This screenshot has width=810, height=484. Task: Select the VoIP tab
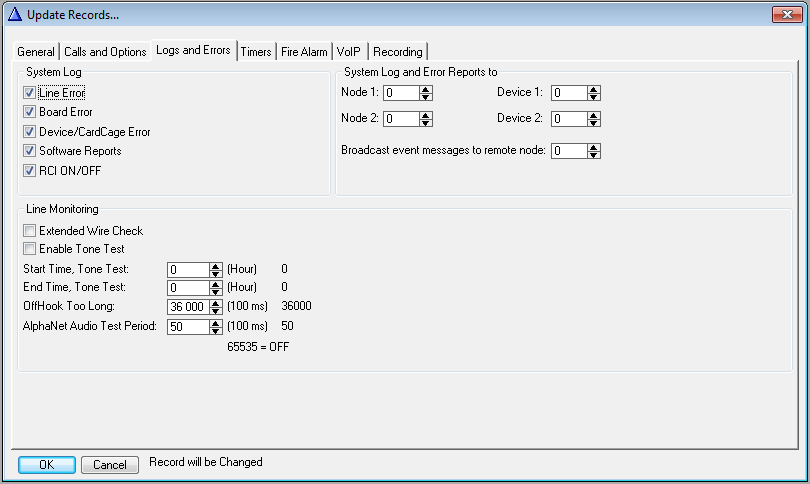click(x=349, y=52)
